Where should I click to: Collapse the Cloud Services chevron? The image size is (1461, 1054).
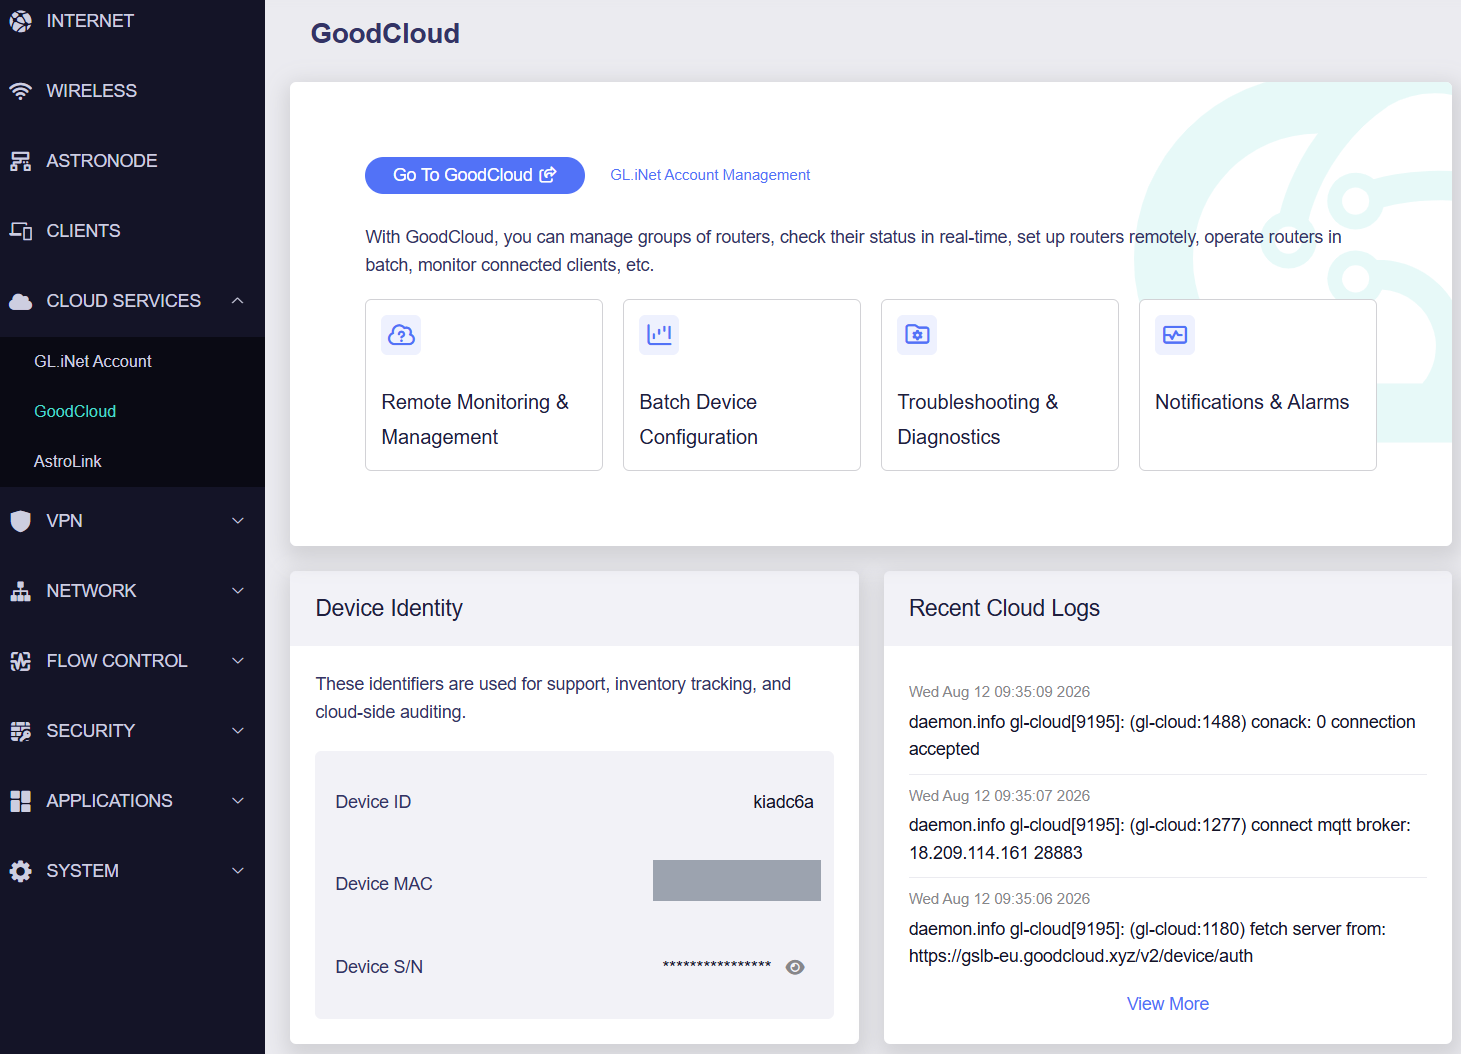[238, 301]
